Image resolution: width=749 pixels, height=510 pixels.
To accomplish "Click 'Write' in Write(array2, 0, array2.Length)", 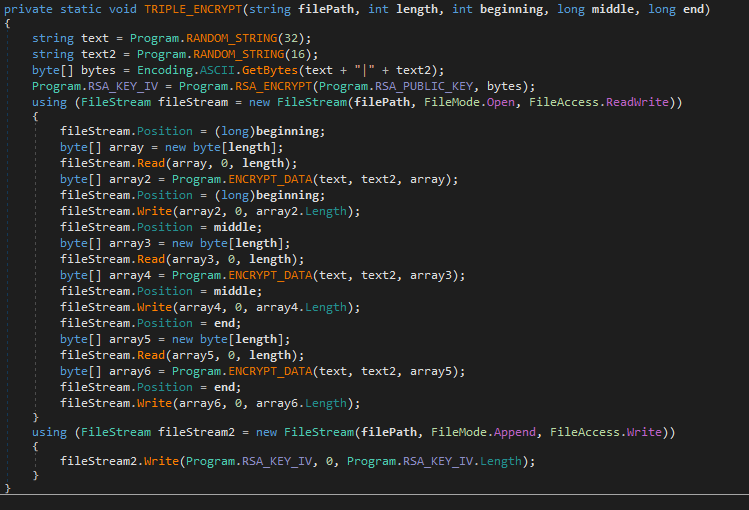I will coord(154,212).
